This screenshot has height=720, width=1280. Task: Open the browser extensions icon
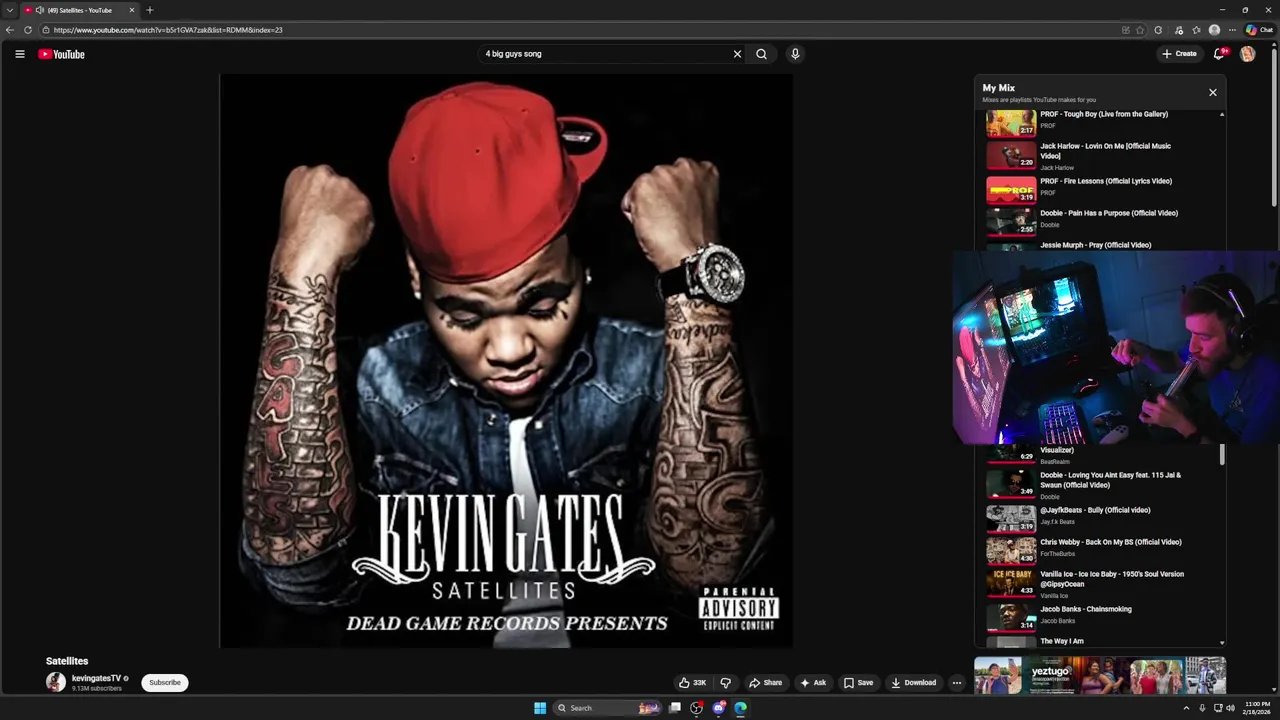click(1158, 30)
